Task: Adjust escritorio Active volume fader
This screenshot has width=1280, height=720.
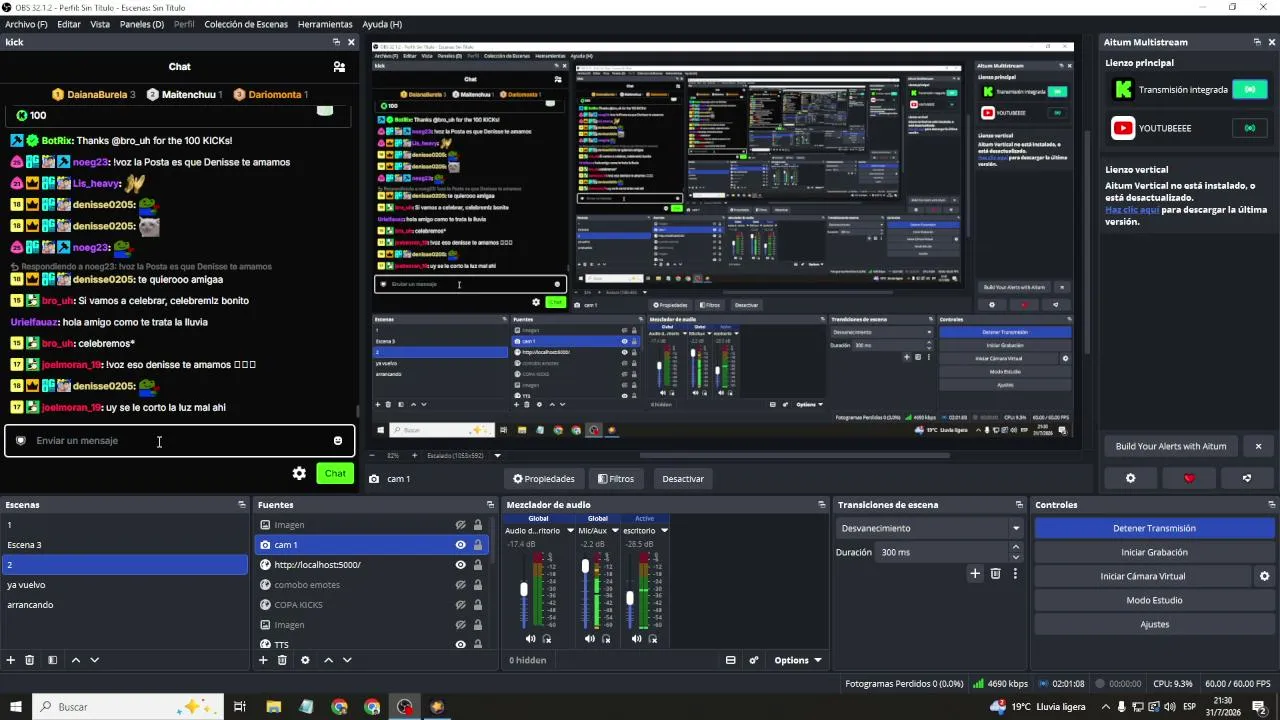Action: 629,598
